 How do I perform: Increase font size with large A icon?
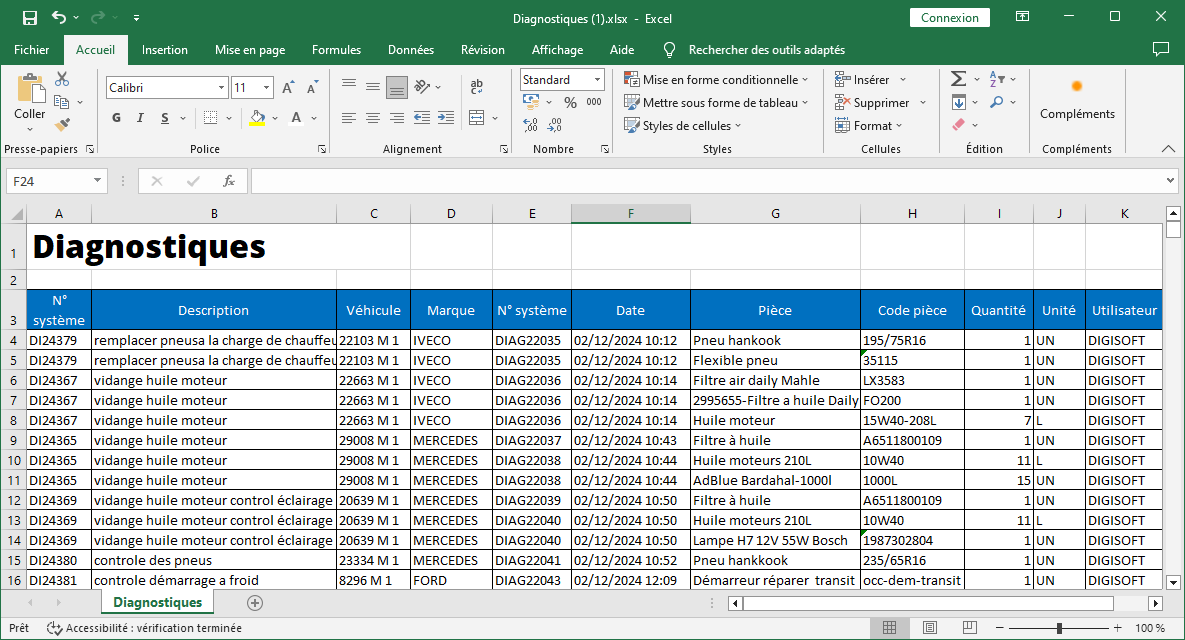288,88
